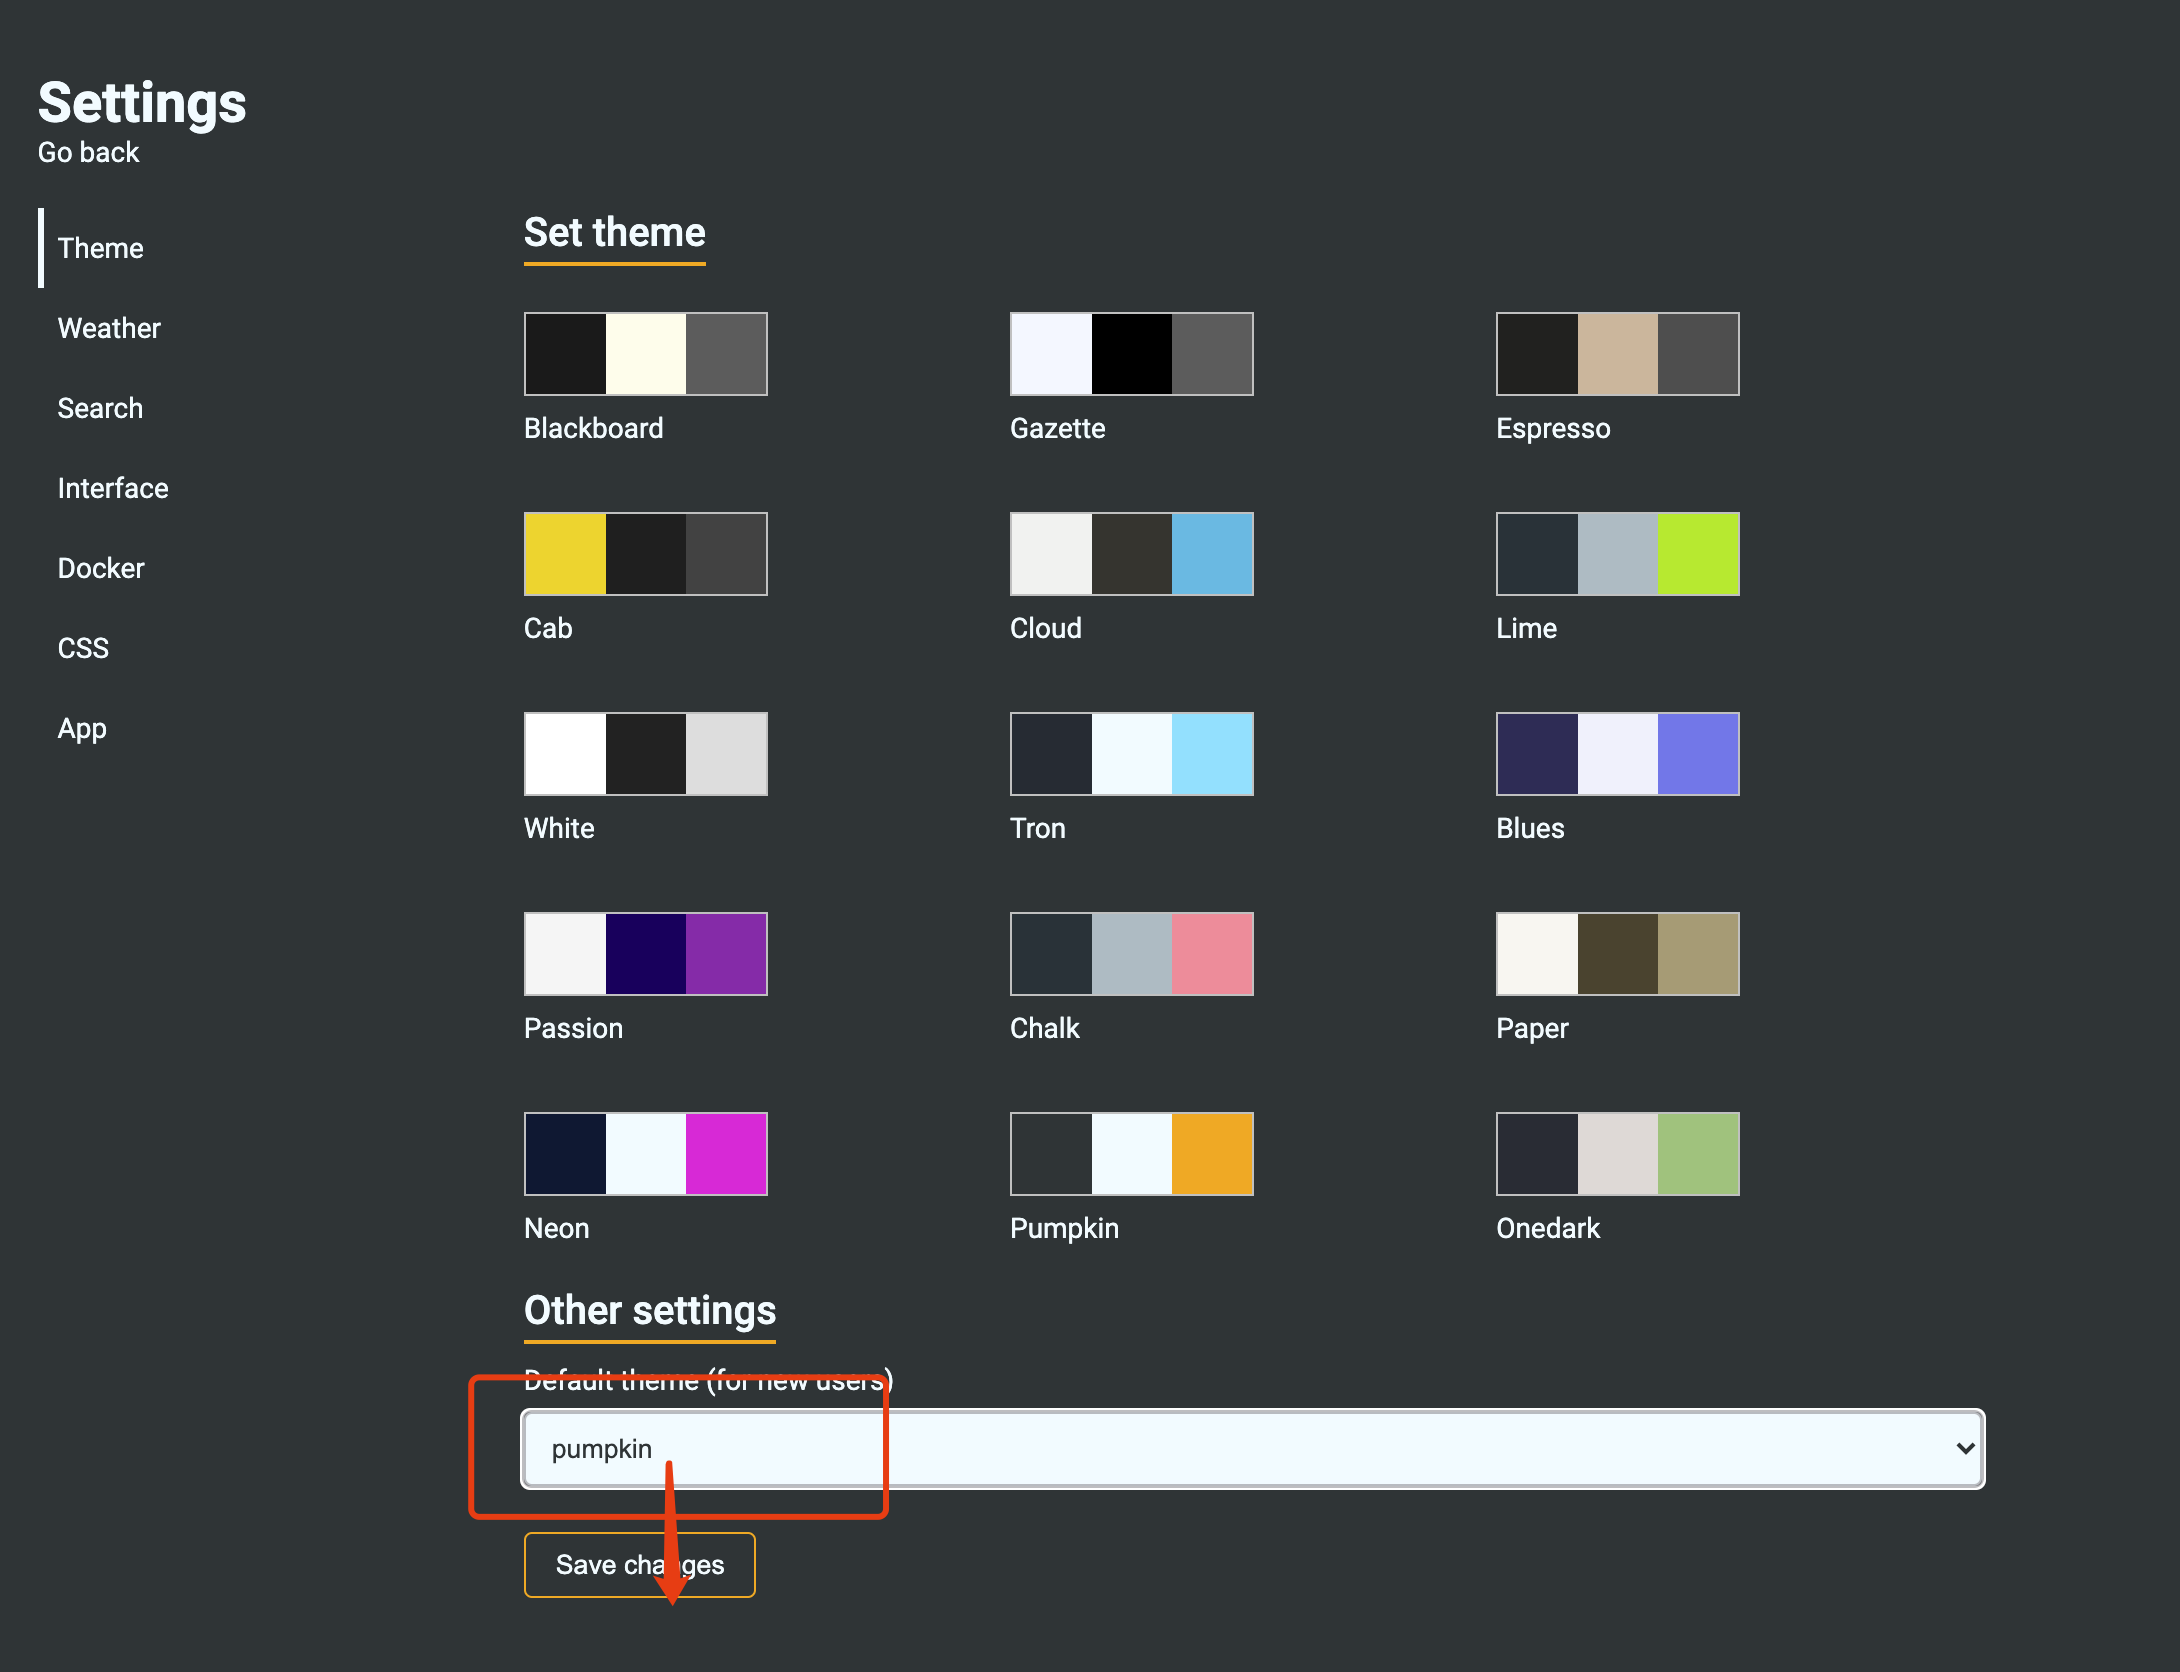The width and height of the screenshot is (2180, 1672).
Task: Click the dropdown chevron arrow
Action: click(x=1964, y=1449)
